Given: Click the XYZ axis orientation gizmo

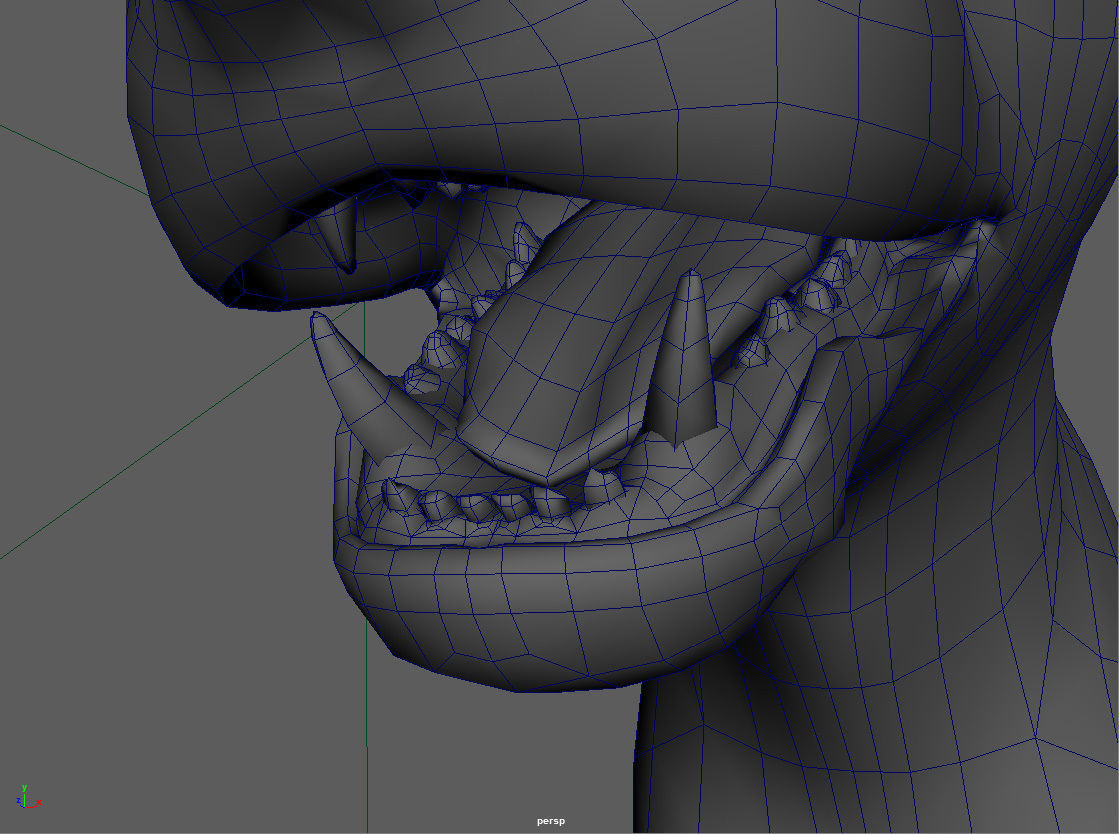Looking at the screenshot, I should tap(28, 797).
